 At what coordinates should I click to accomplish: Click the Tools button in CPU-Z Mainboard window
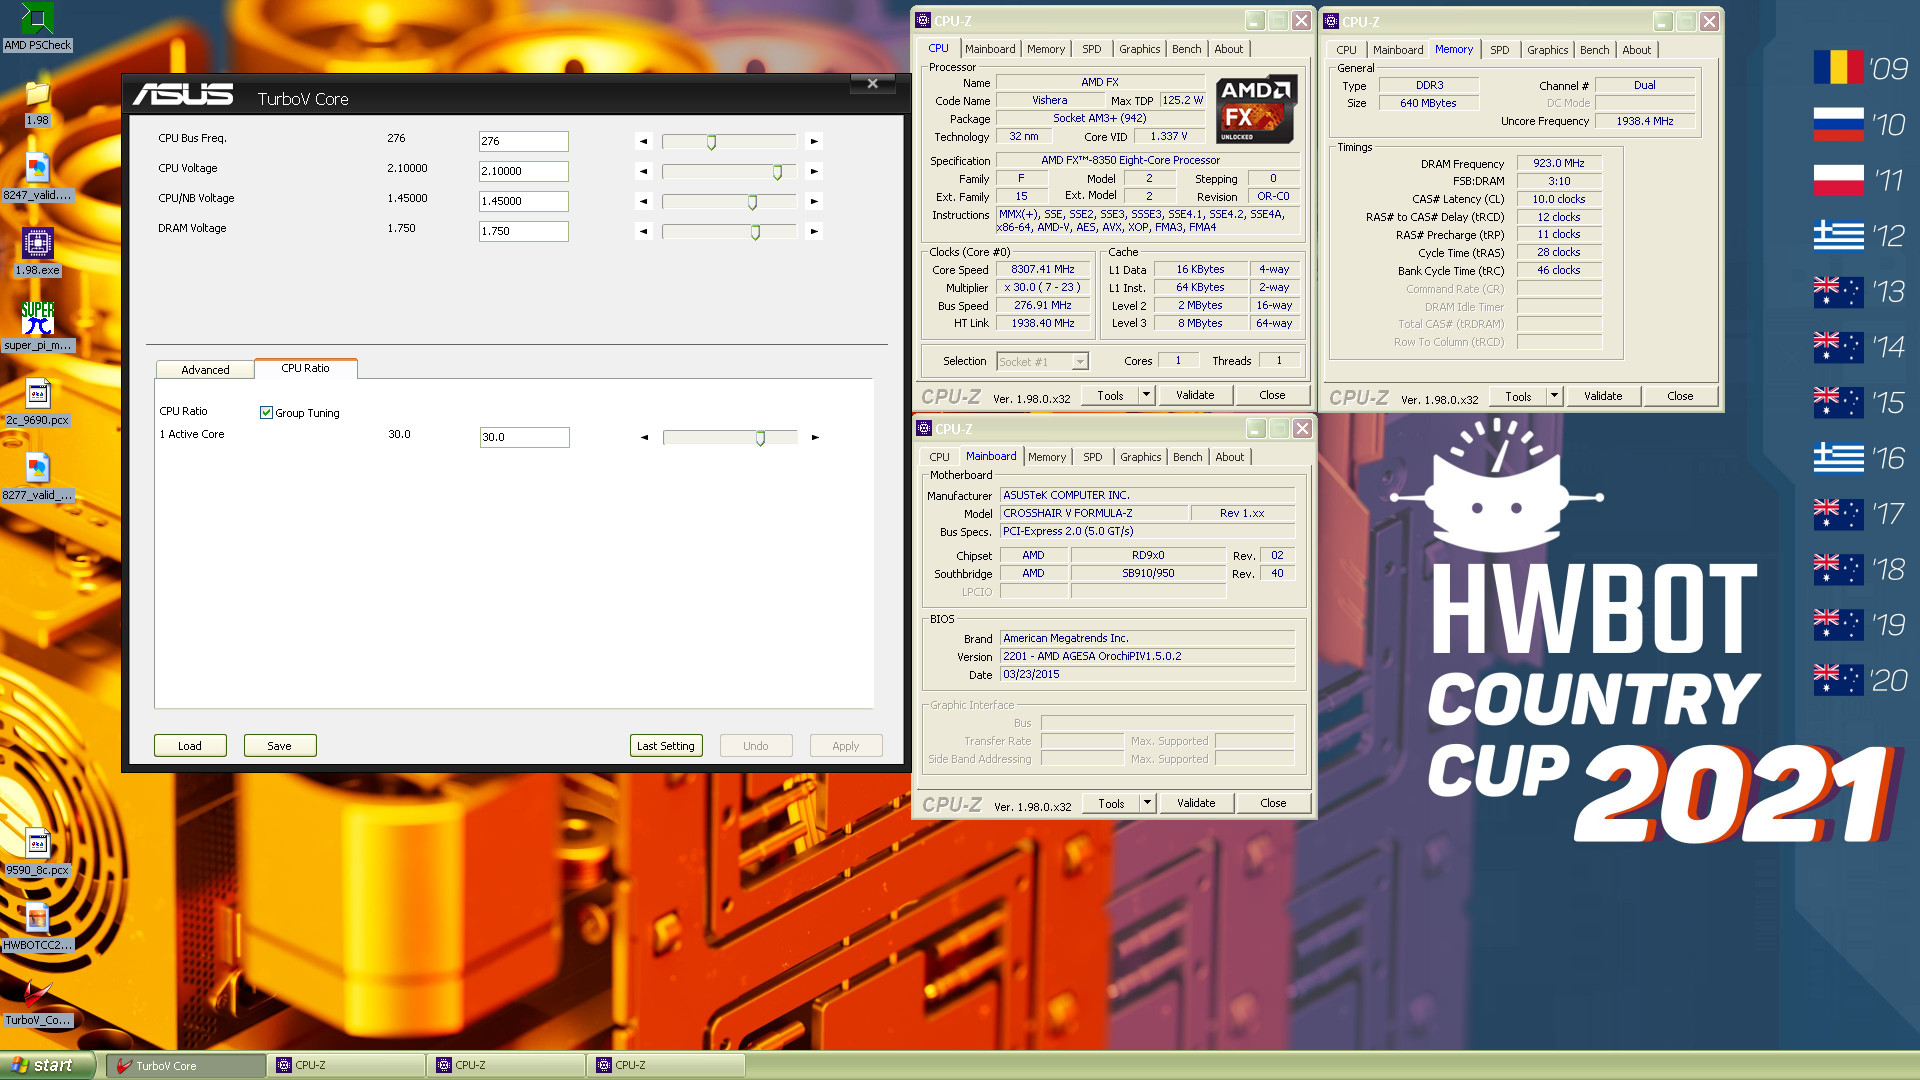(1111, 803)
